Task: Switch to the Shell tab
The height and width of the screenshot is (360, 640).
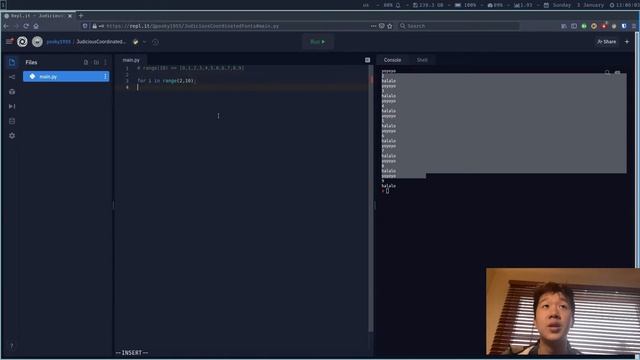Action: point(422,60)
